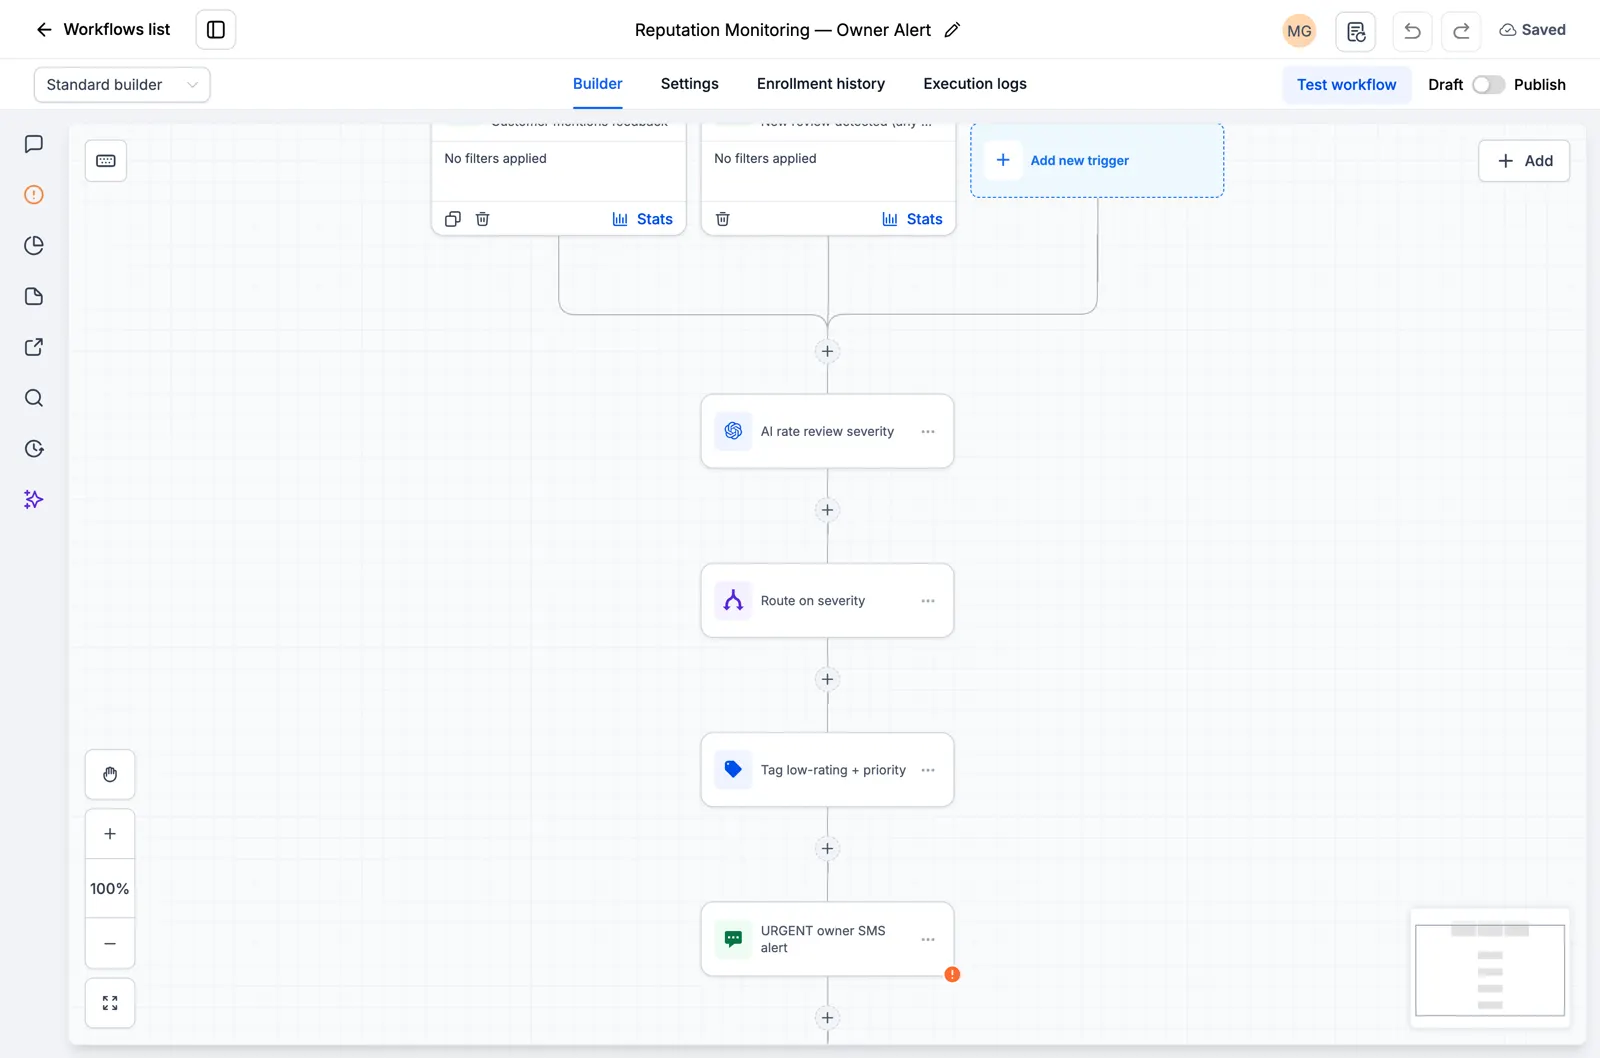View Stats for the second trigger
The image size is (1600, 1058).
[x=913, y=219]
